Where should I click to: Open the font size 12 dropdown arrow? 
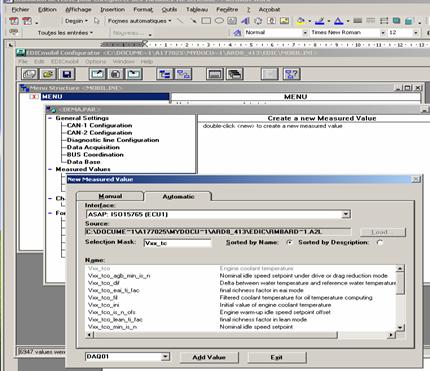(x=416, y=33)
